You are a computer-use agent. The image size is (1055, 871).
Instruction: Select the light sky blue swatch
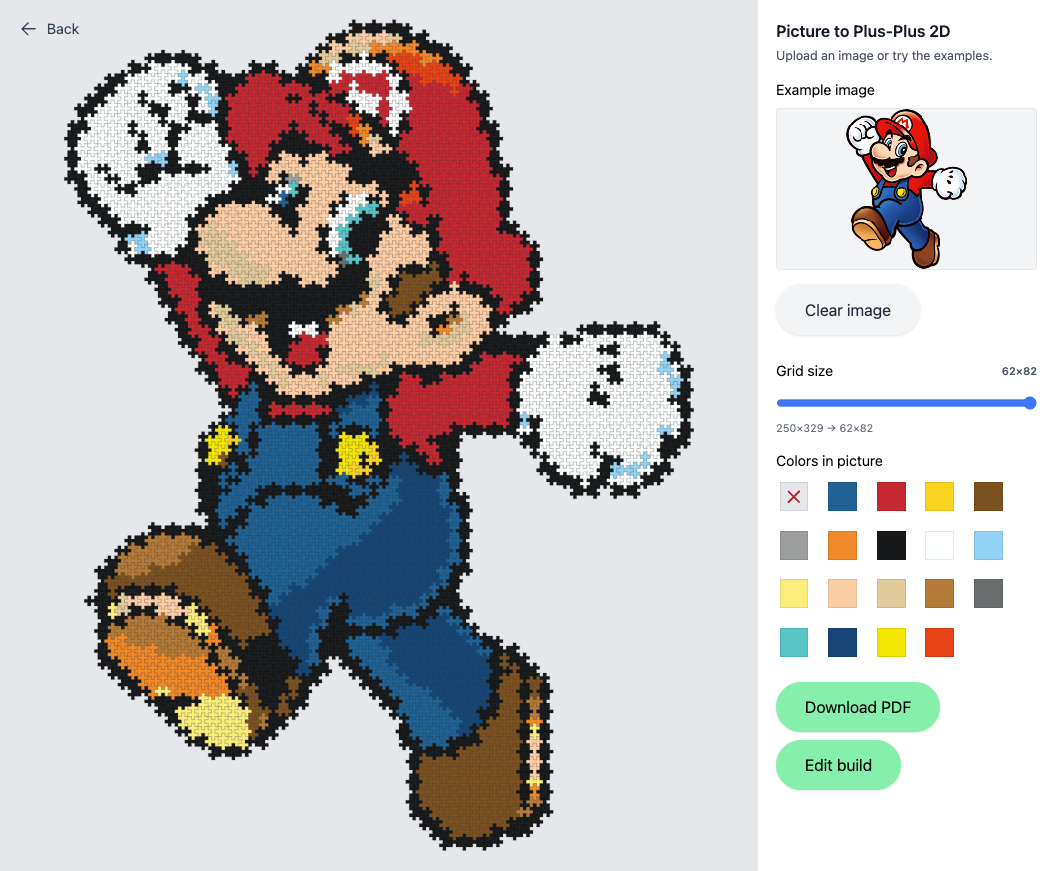988,545
